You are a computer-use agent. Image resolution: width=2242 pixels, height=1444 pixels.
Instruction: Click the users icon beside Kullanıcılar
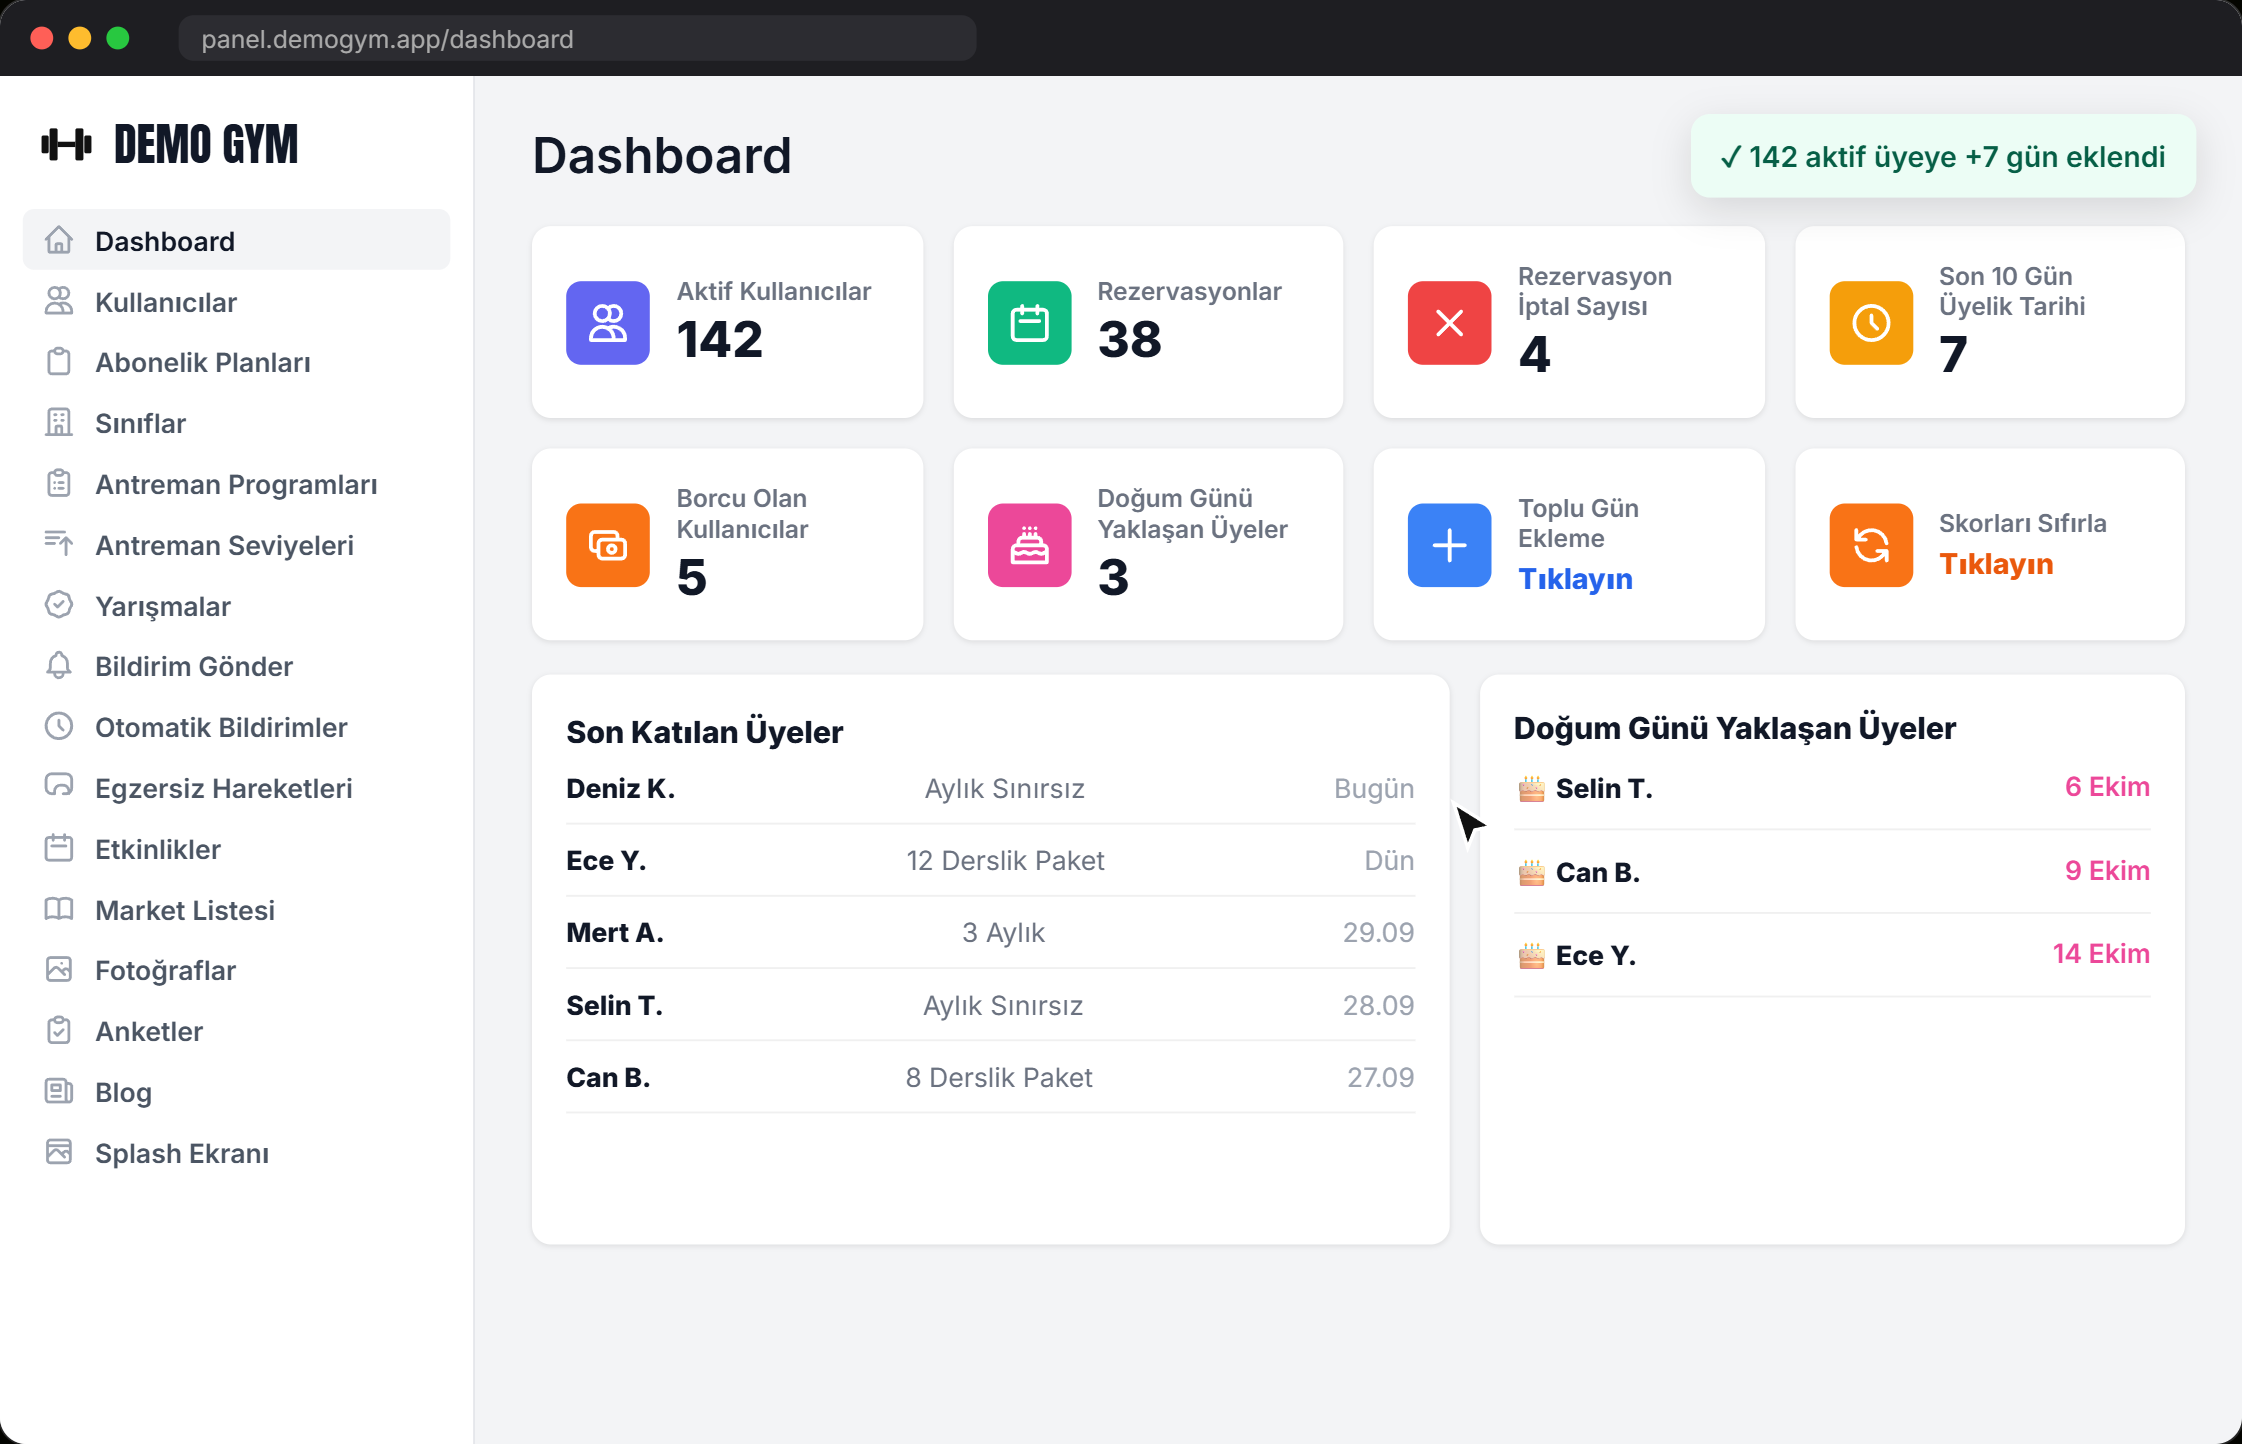pyautogui.click(x=59, y=301)
